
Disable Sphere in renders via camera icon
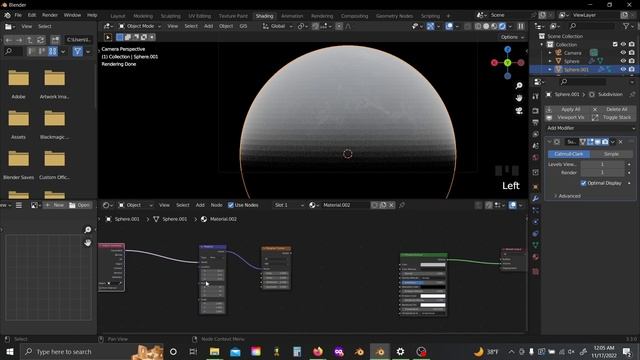pos(632,61)
